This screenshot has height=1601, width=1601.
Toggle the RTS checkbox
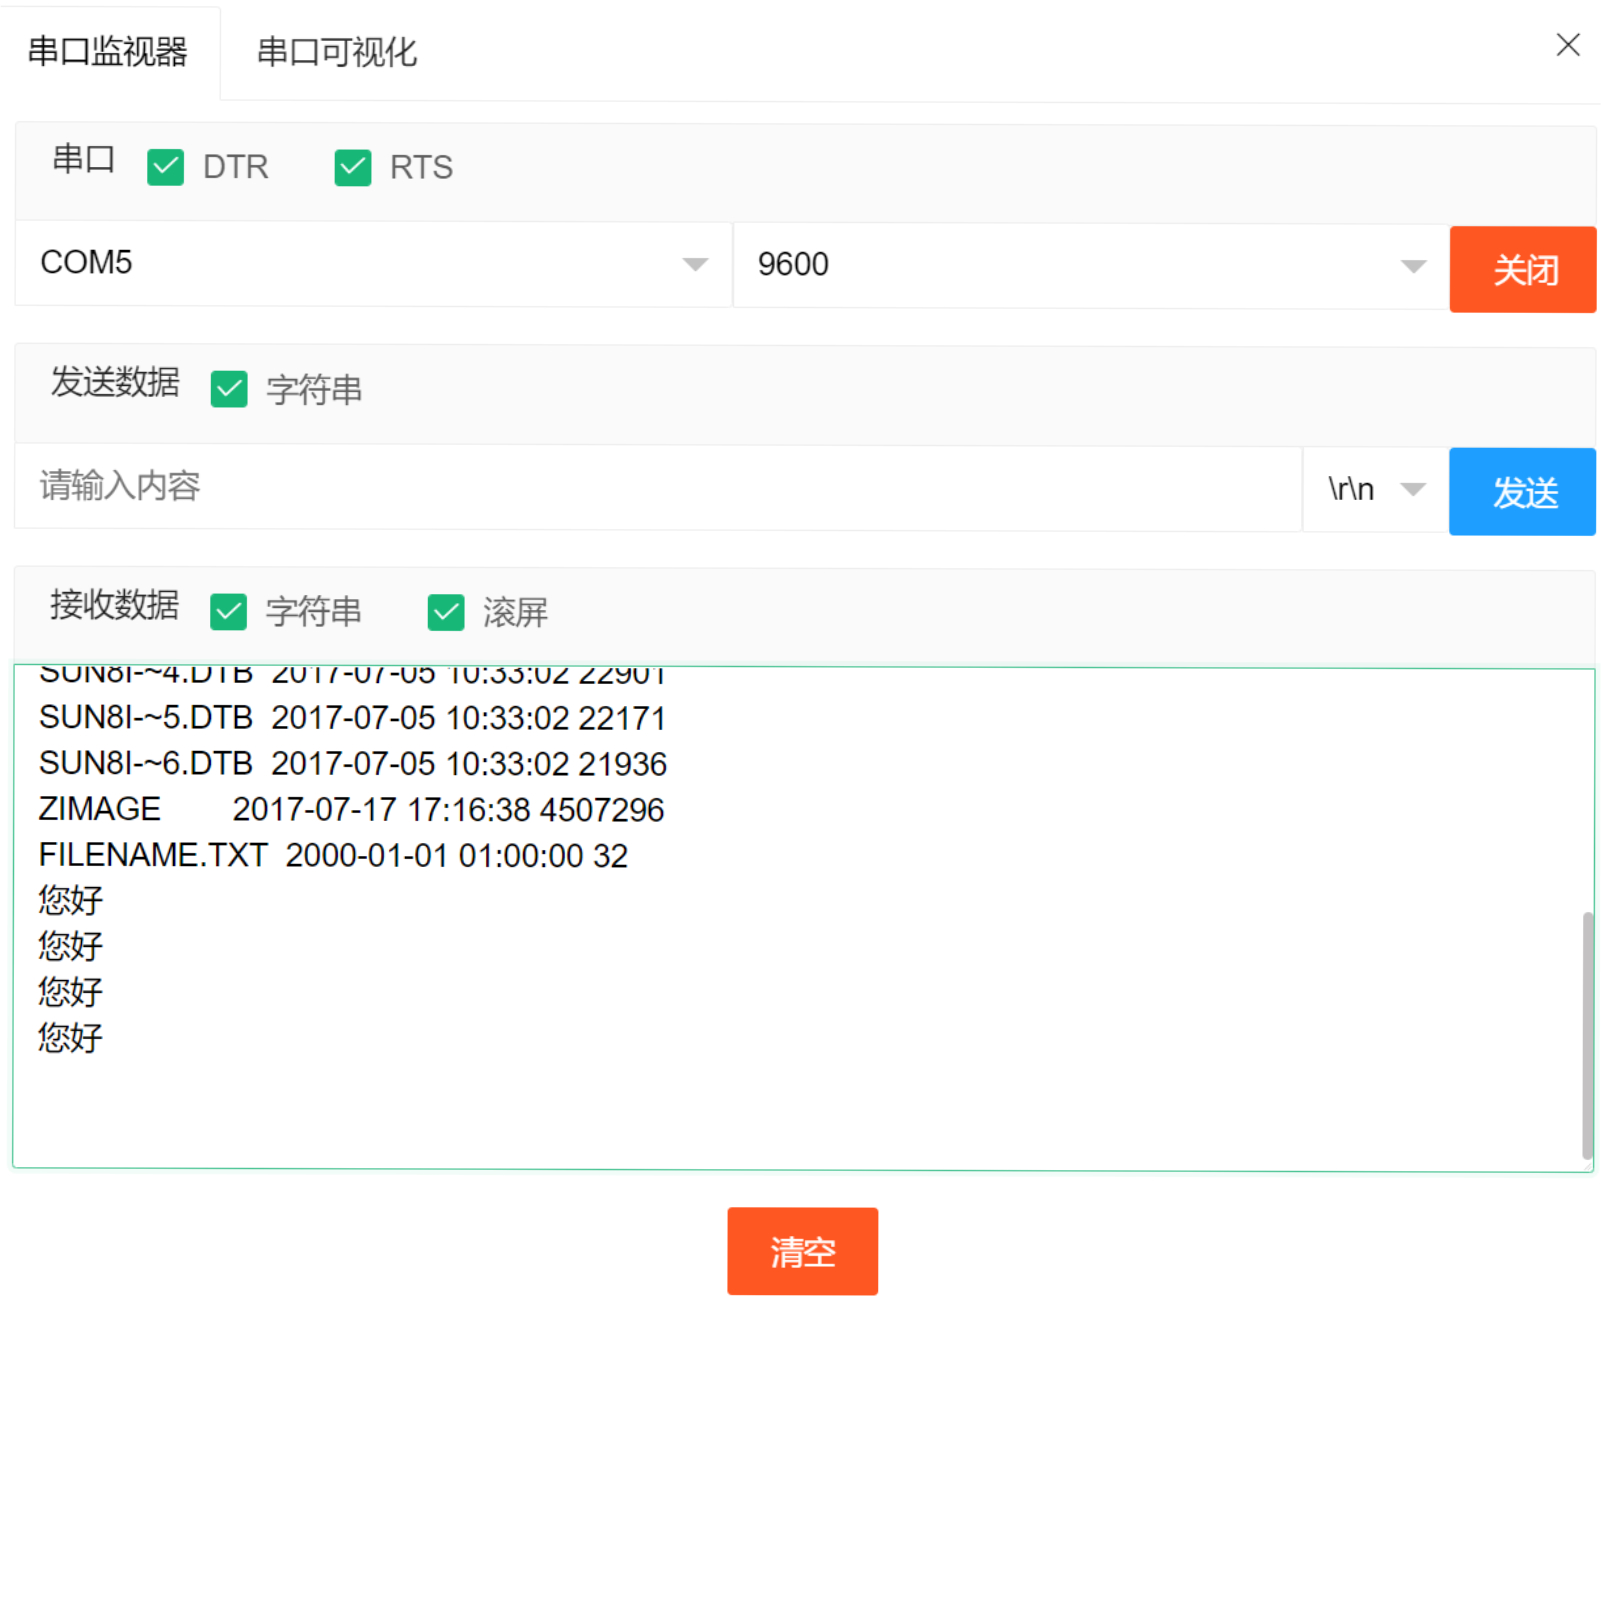pos(353,167)
